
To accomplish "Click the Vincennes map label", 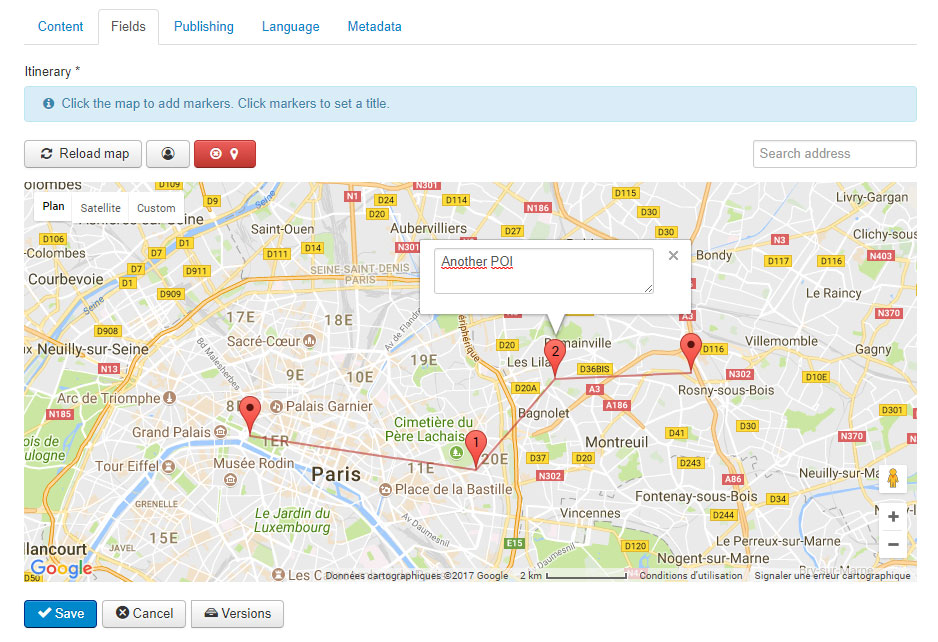I will 590,513.
